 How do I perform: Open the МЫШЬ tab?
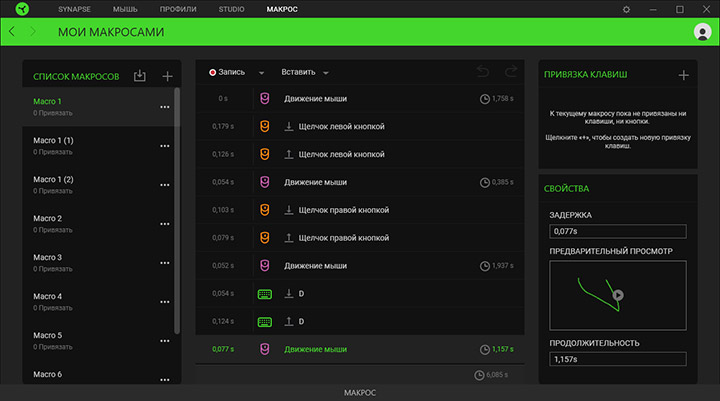tap(125, 9)
